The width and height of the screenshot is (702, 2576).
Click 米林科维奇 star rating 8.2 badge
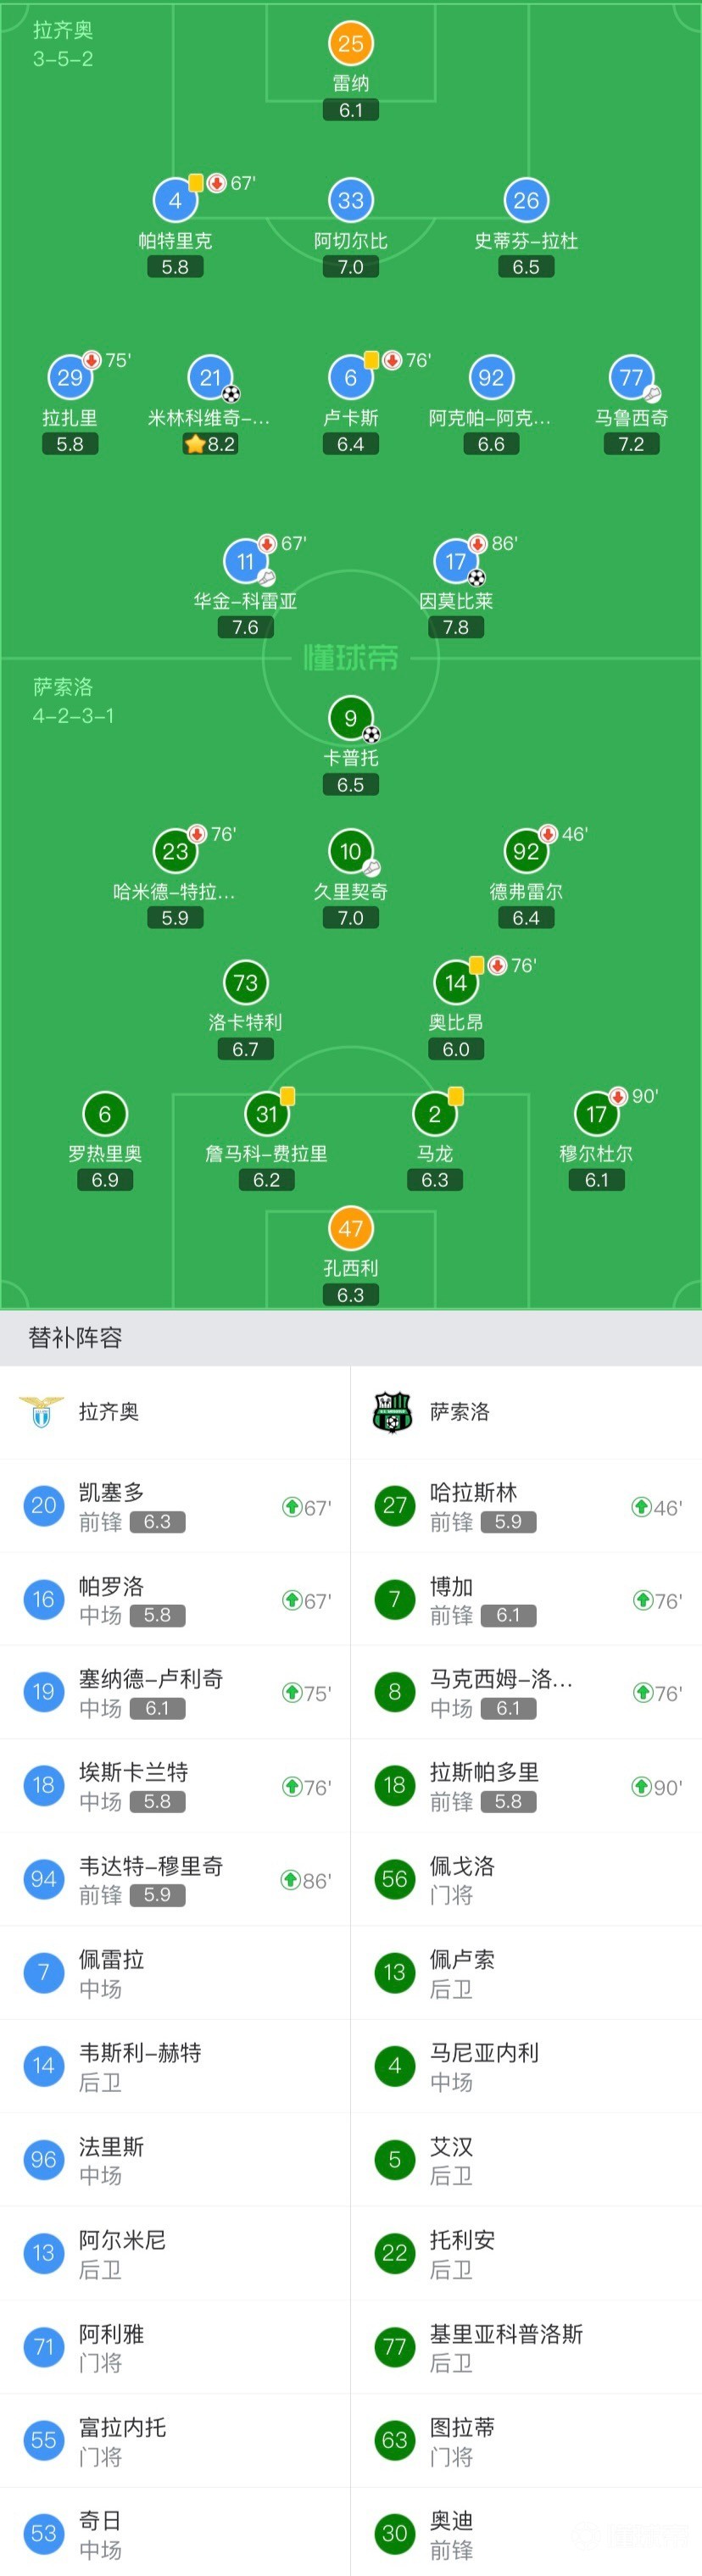210,444
